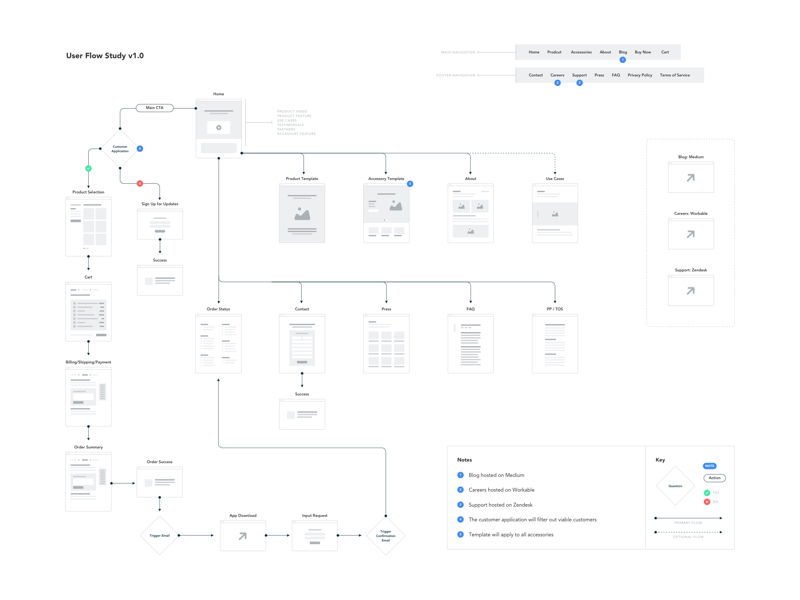Open the Order Status wireframe thumbnail
The image size is (800, 600).
[218, 343]
